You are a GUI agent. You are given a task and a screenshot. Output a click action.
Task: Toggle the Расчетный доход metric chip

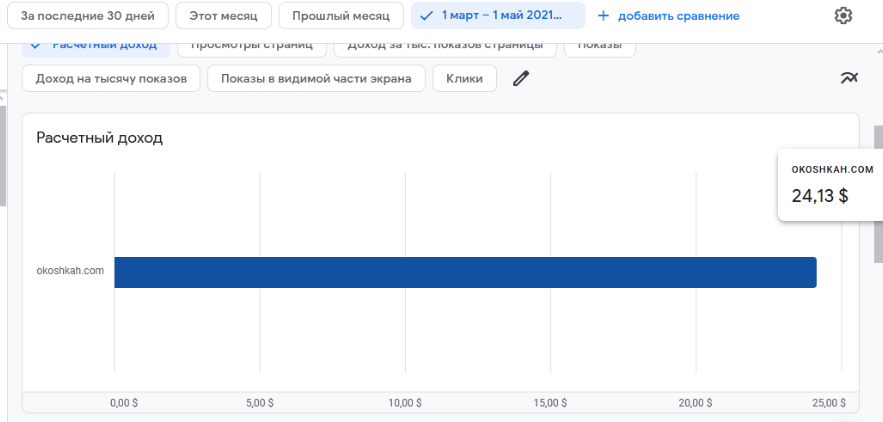pos(96,48)
